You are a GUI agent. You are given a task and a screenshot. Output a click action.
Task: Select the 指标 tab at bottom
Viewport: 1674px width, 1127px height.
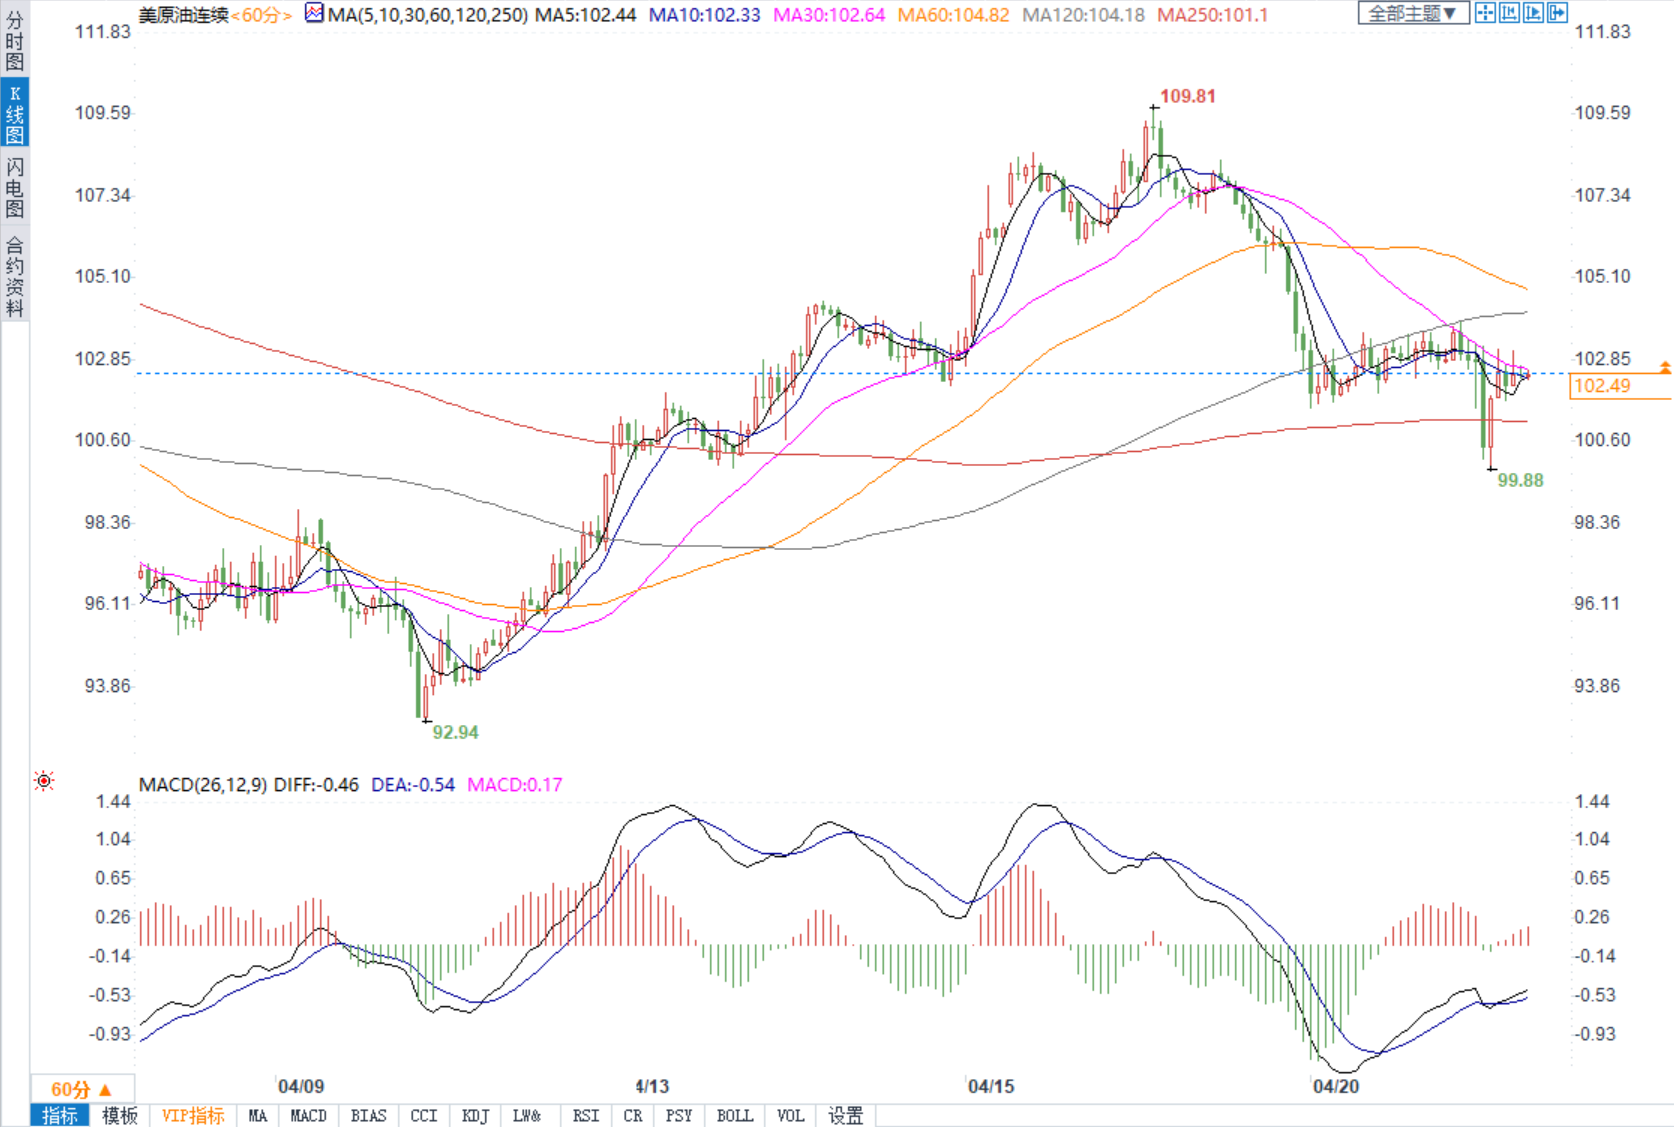click(60, 1116)
